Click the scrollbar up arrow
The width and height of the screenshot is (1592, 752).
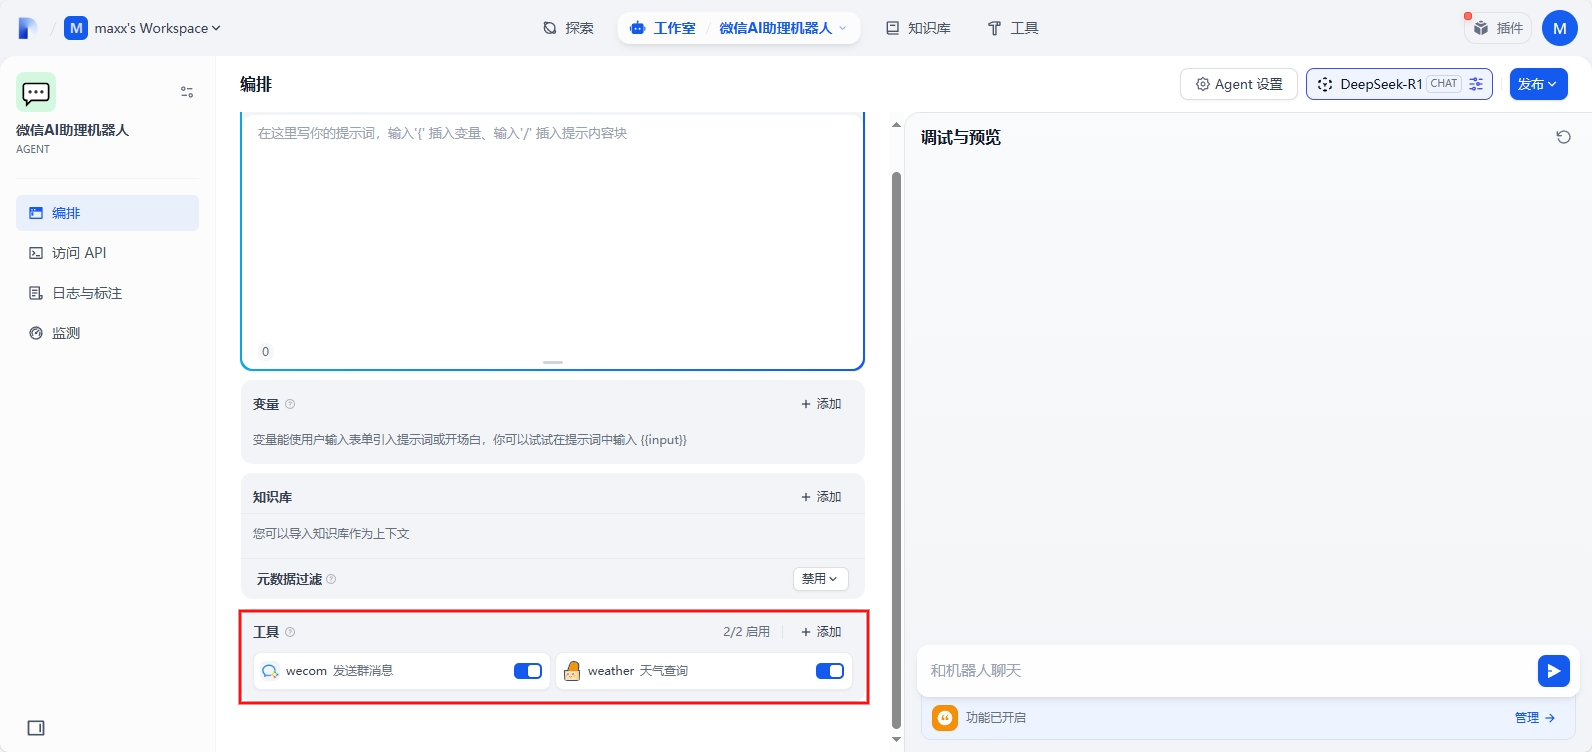896,125
